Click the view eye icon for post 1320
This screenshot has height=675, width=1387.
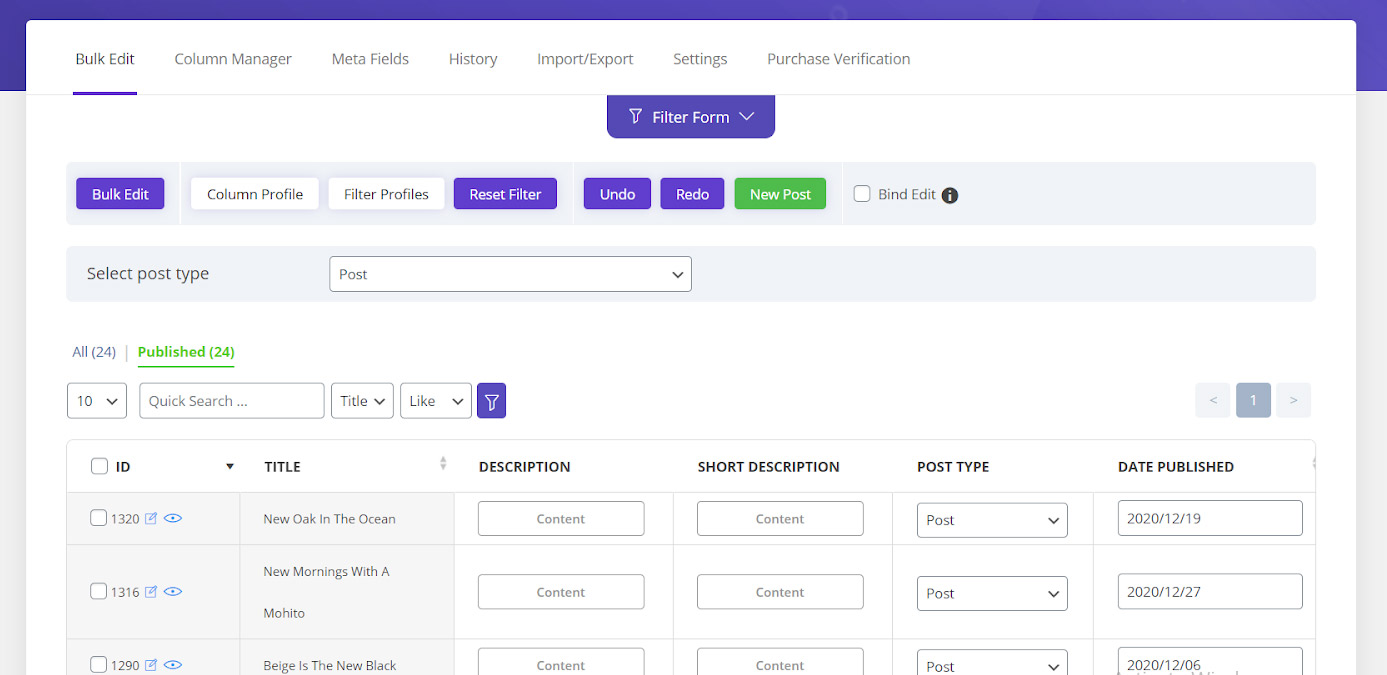coord(173,518)
